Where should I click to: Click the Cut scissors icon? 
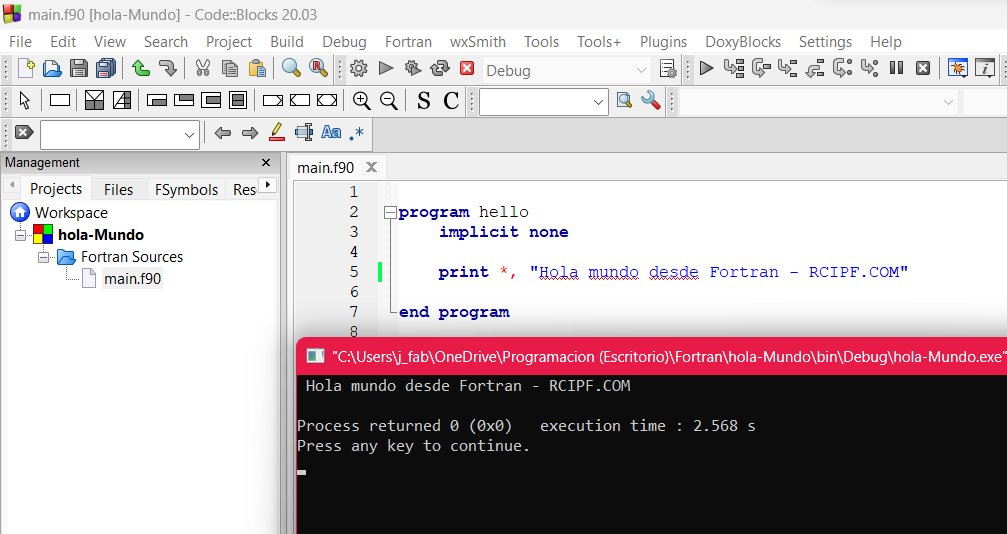[x=202, y=69]
